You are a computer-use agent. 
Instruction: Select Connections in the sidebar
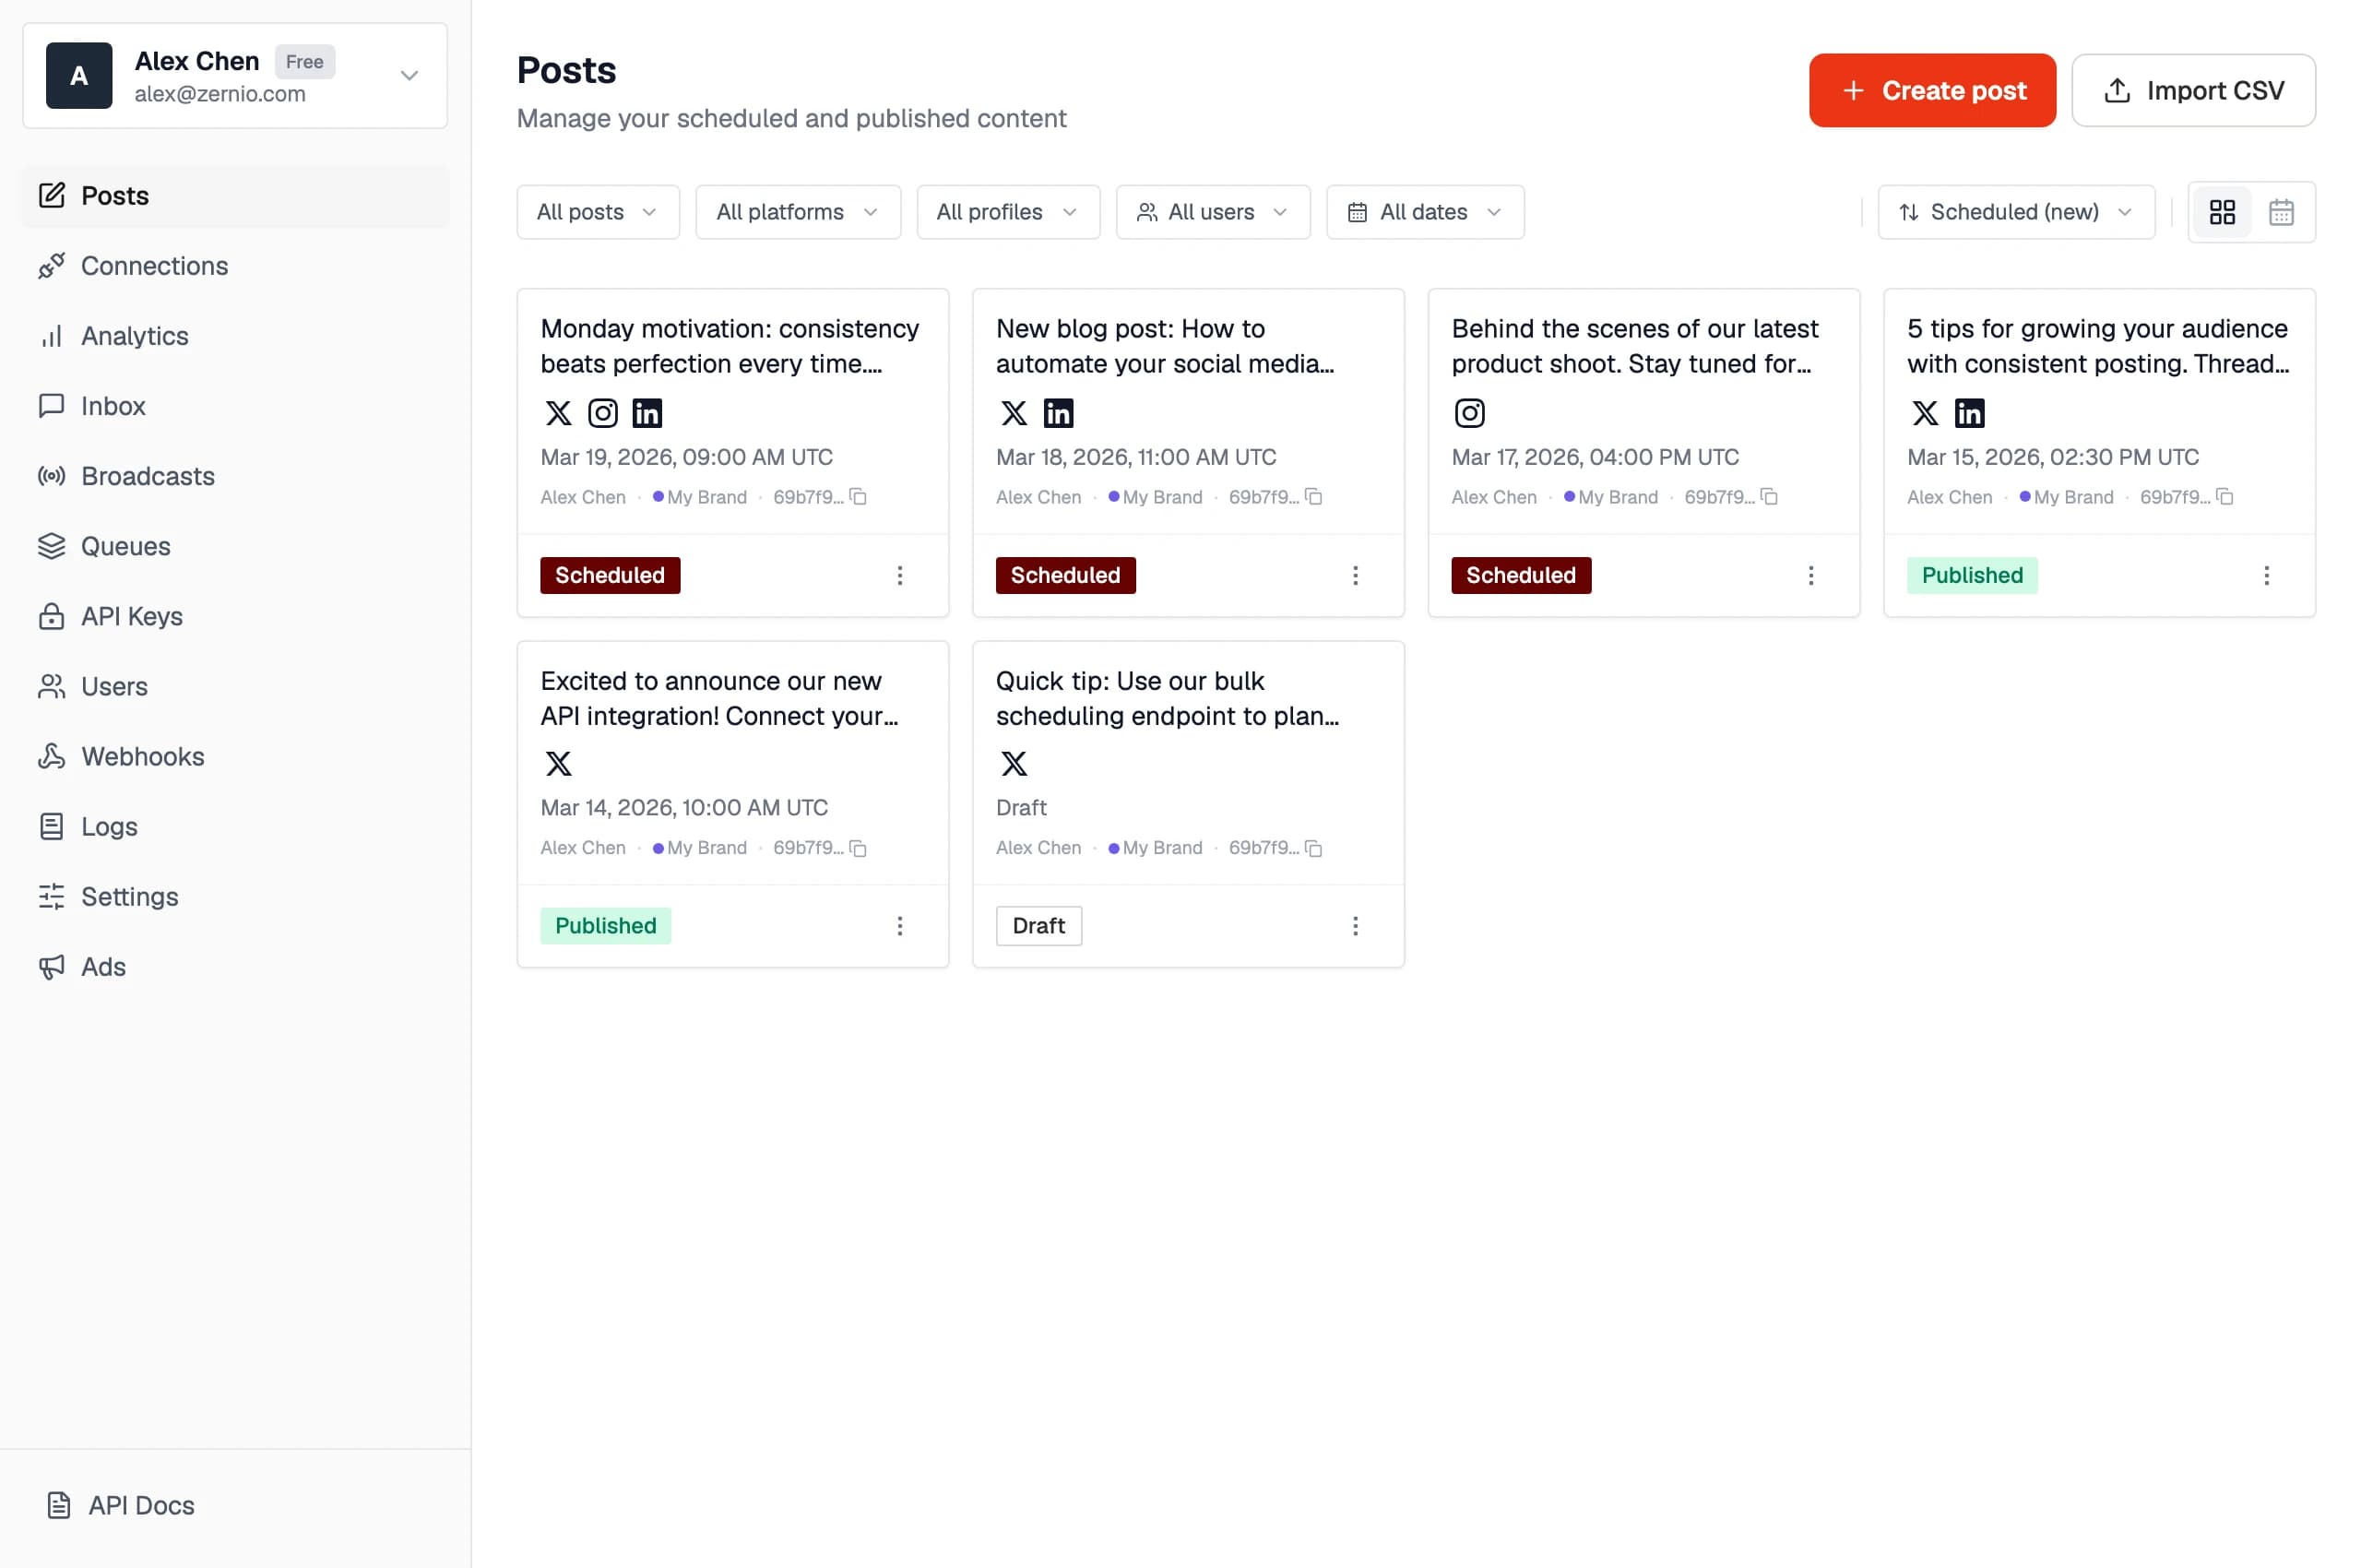coord(153,266)
